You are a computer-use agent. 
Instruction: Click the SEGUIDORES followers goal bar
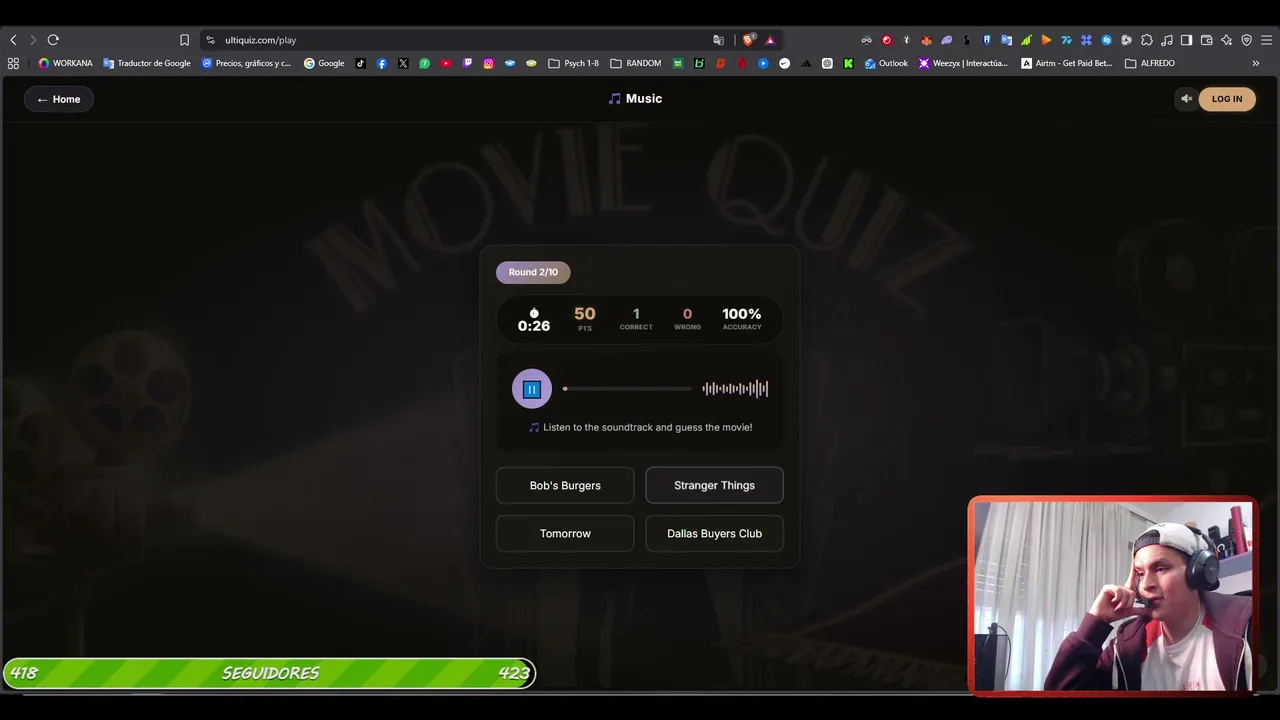pyautogui.click(x=269, y=673)
